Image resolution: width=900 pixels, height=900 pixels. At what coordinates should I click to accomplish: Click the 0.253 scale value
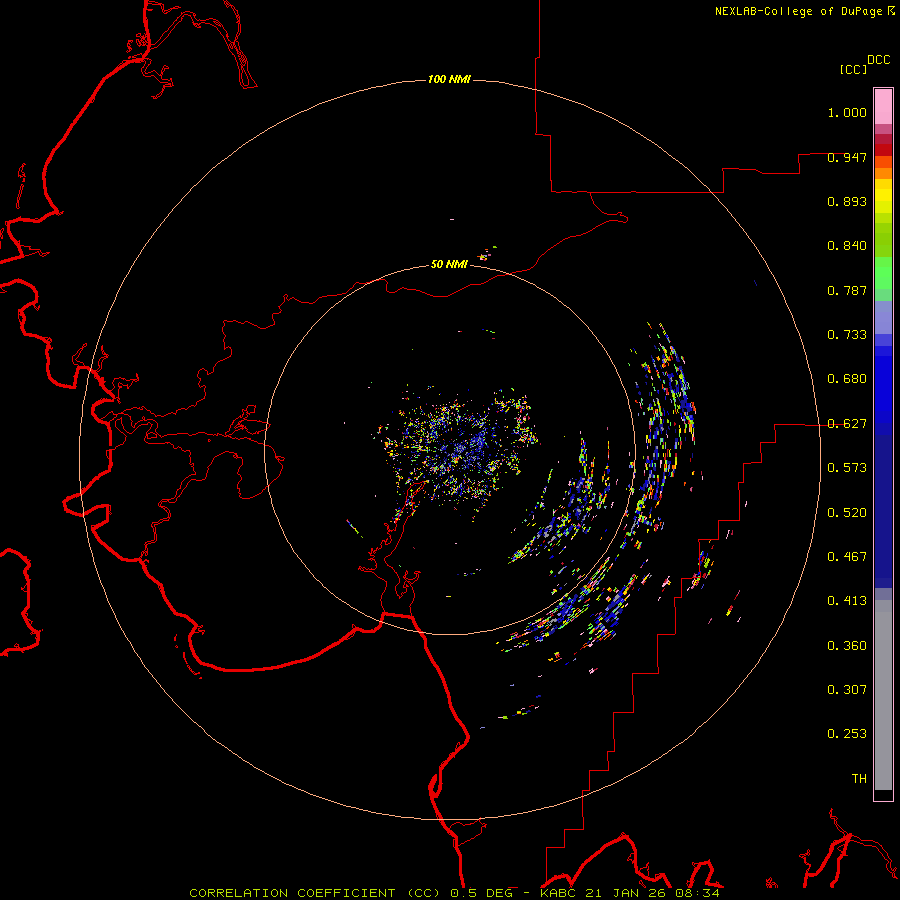pyautogui.click(x=847, y=734)
